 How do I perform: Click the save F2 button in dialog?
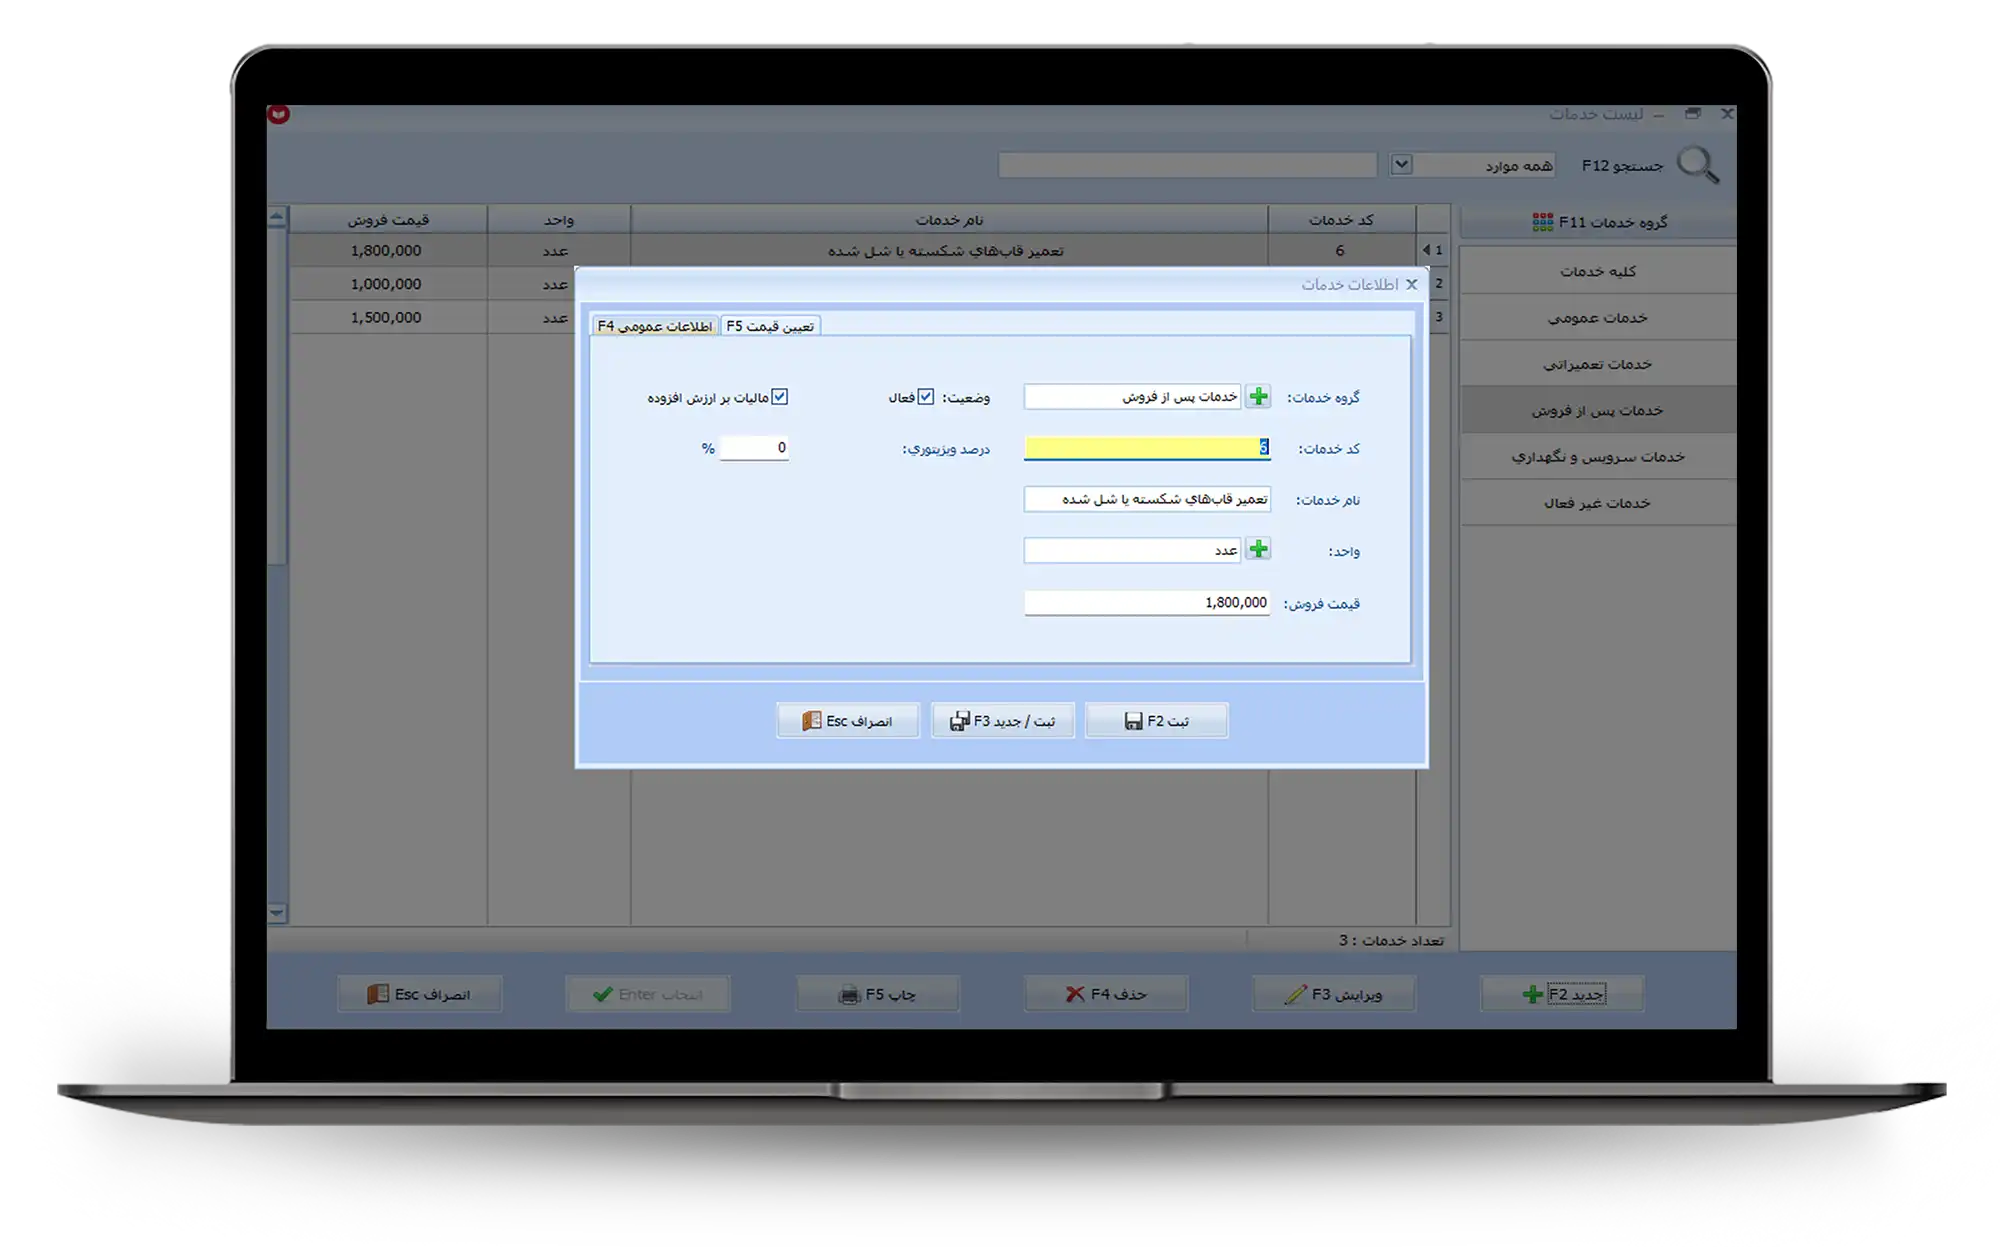(x=1156, y=721)
